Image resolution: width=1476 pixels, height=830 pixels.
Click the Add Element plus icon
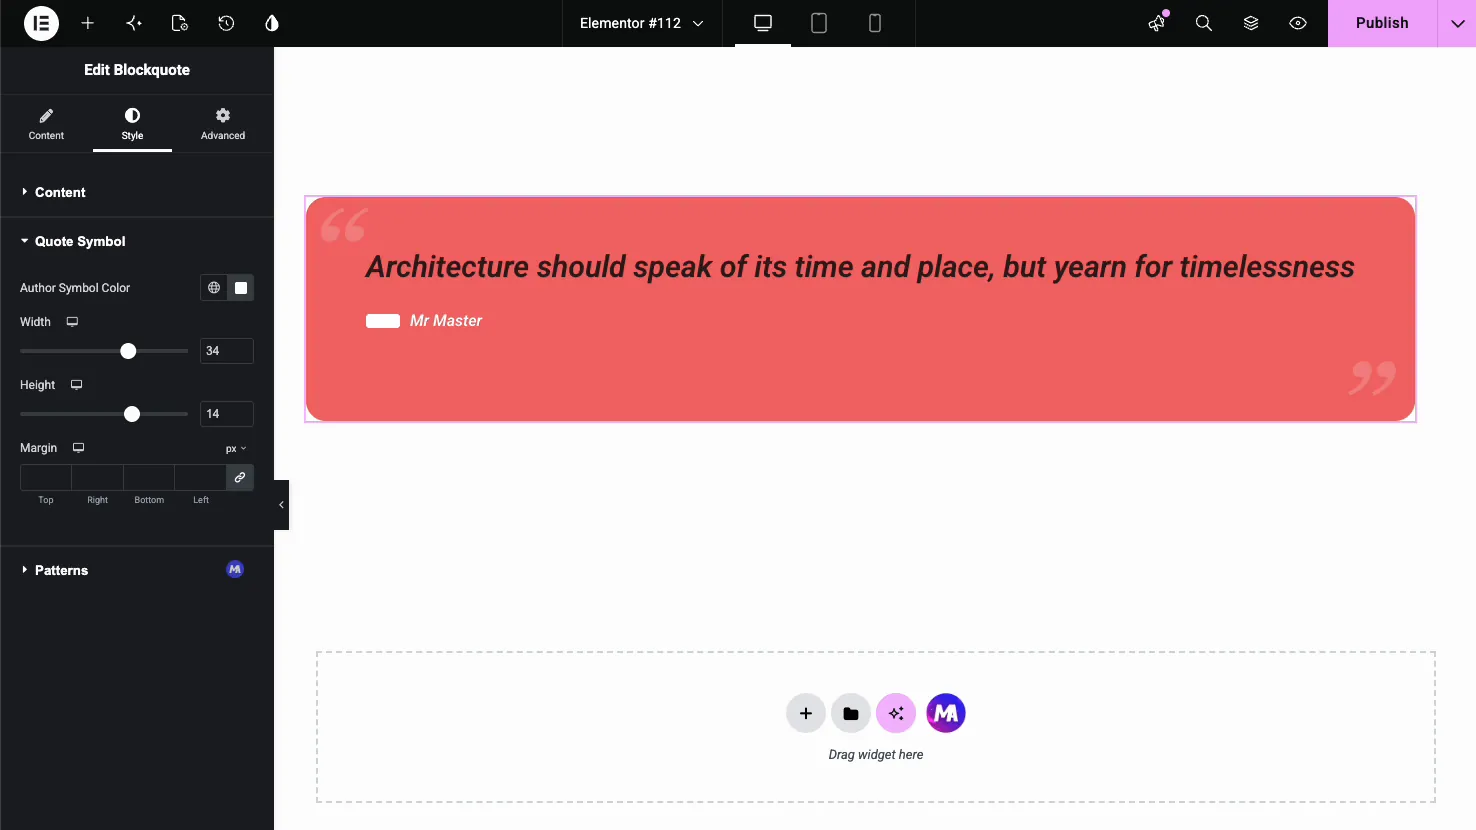pos(88,23)
